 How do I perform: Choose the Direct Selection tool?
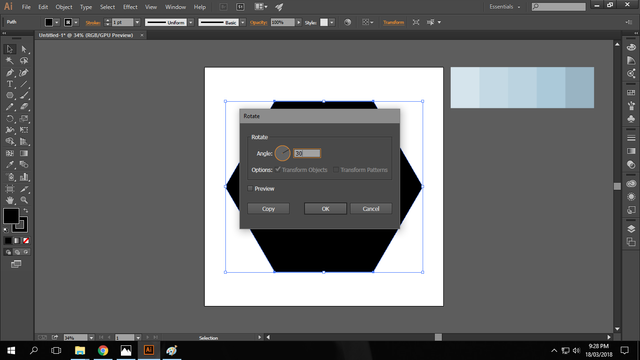(24, 49)
